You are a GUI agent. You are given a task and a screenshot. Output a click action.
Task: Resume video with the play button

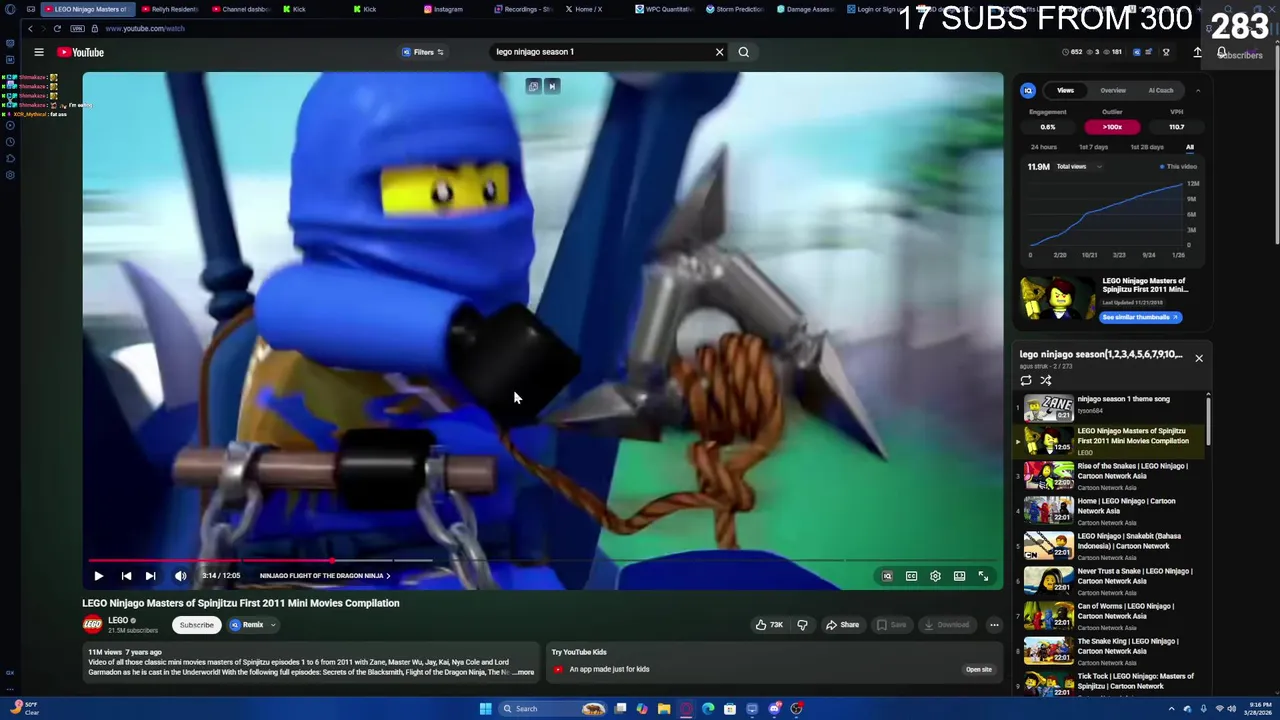pos(98,576)
